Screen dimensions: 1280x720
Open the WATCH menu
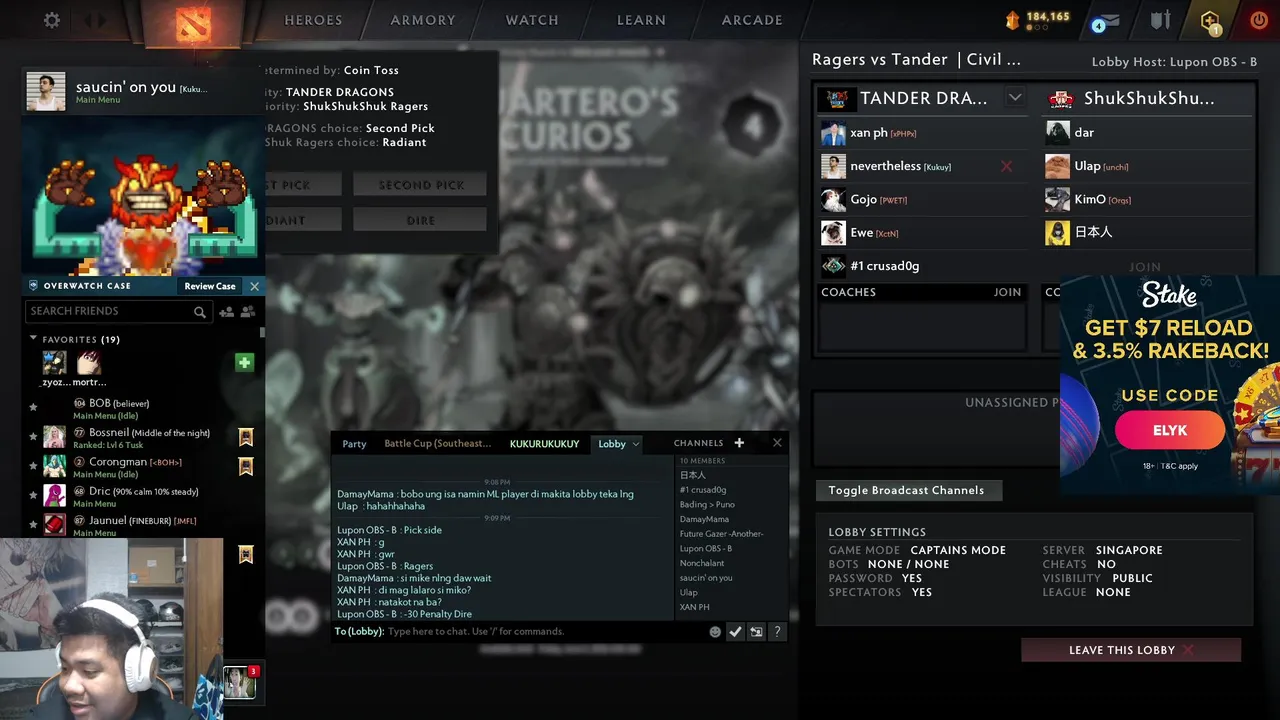(532, 20)
